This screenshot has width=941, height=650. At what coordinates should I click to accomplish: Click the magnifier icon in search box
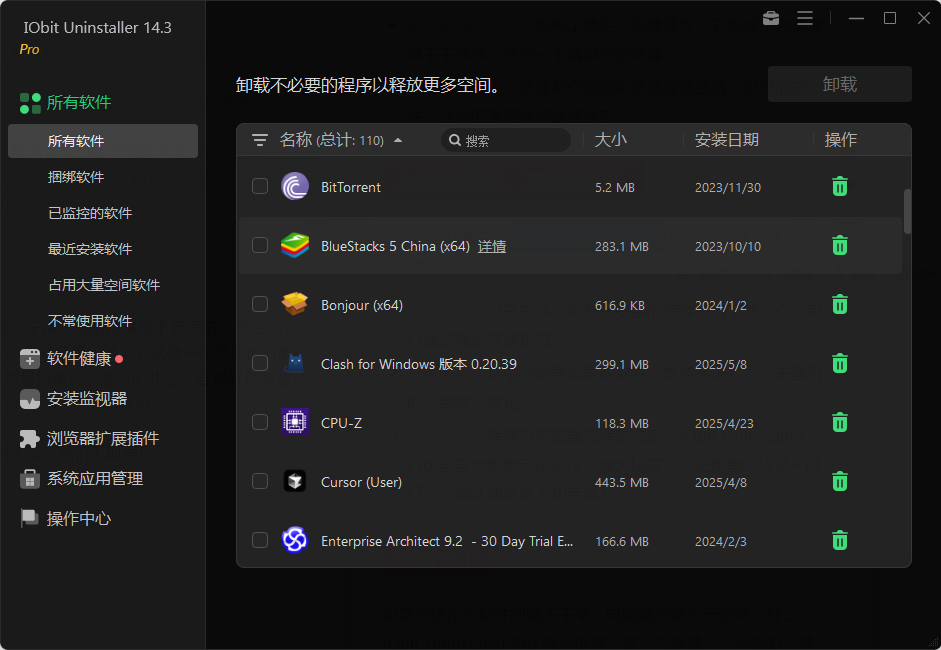point(455,140)
